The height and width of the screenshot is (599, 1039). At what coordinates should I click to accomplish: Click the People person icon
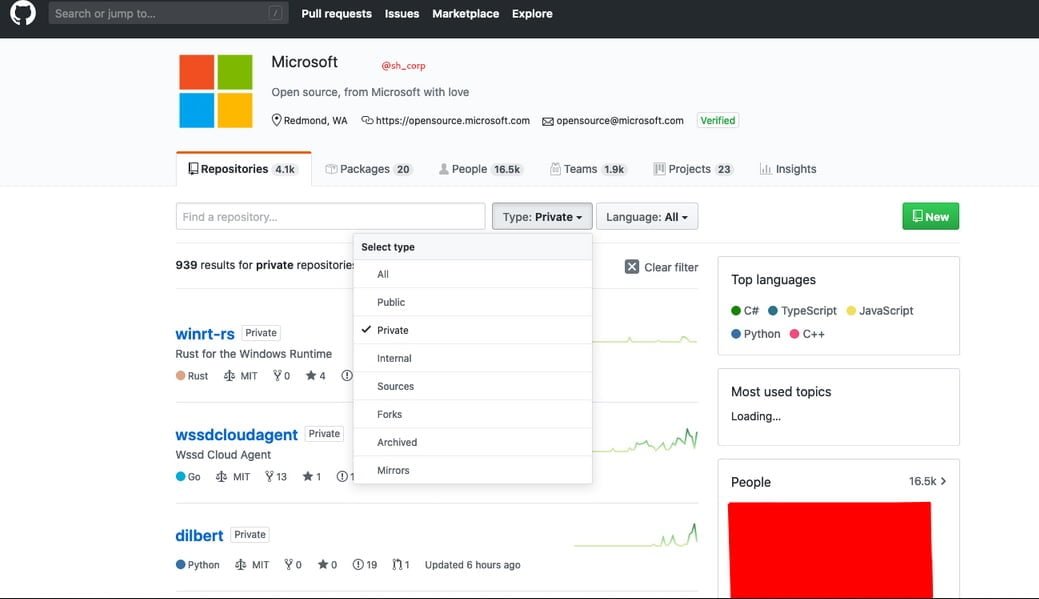tap(443, 169)
